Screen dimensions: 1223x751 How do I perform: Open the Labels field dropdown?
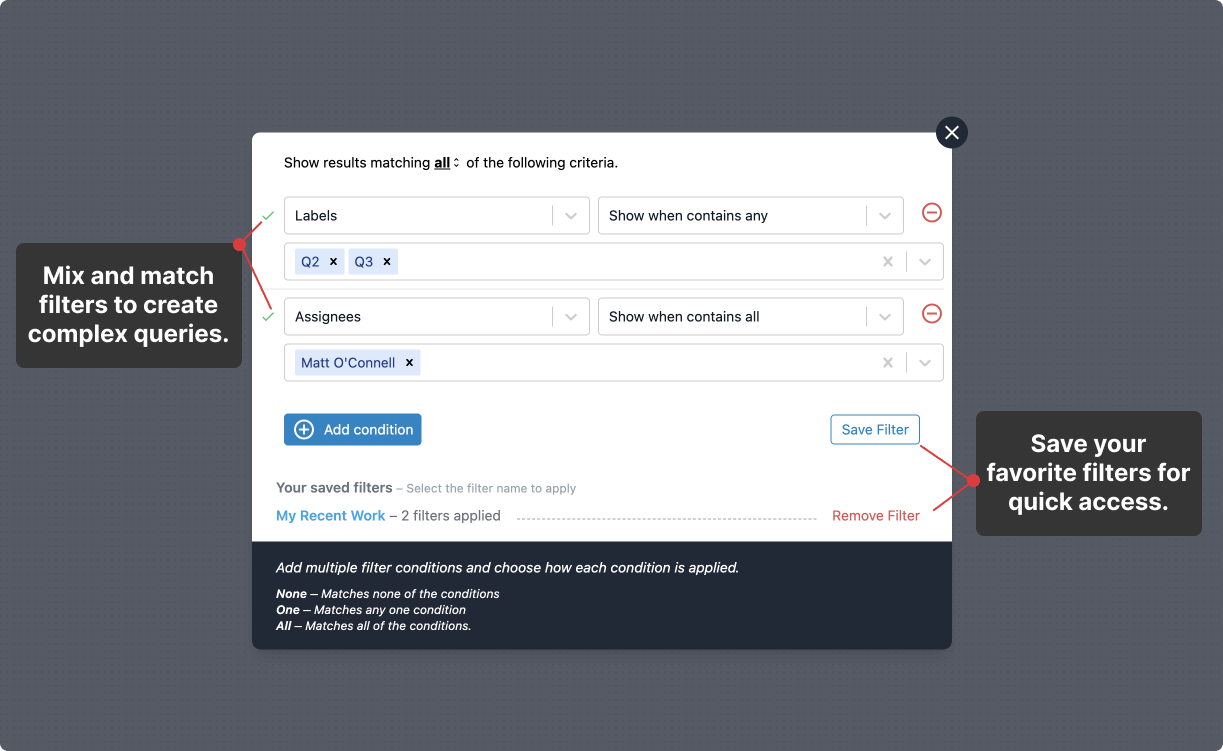tap(437, 216)
